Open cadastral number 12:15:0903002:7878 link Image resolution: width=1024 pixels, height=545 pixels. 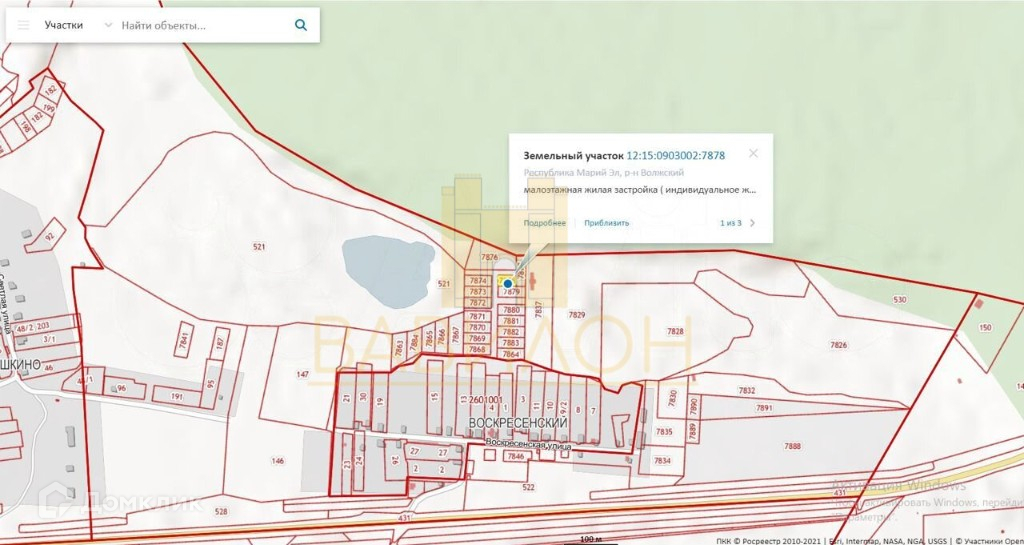point(675,156)
